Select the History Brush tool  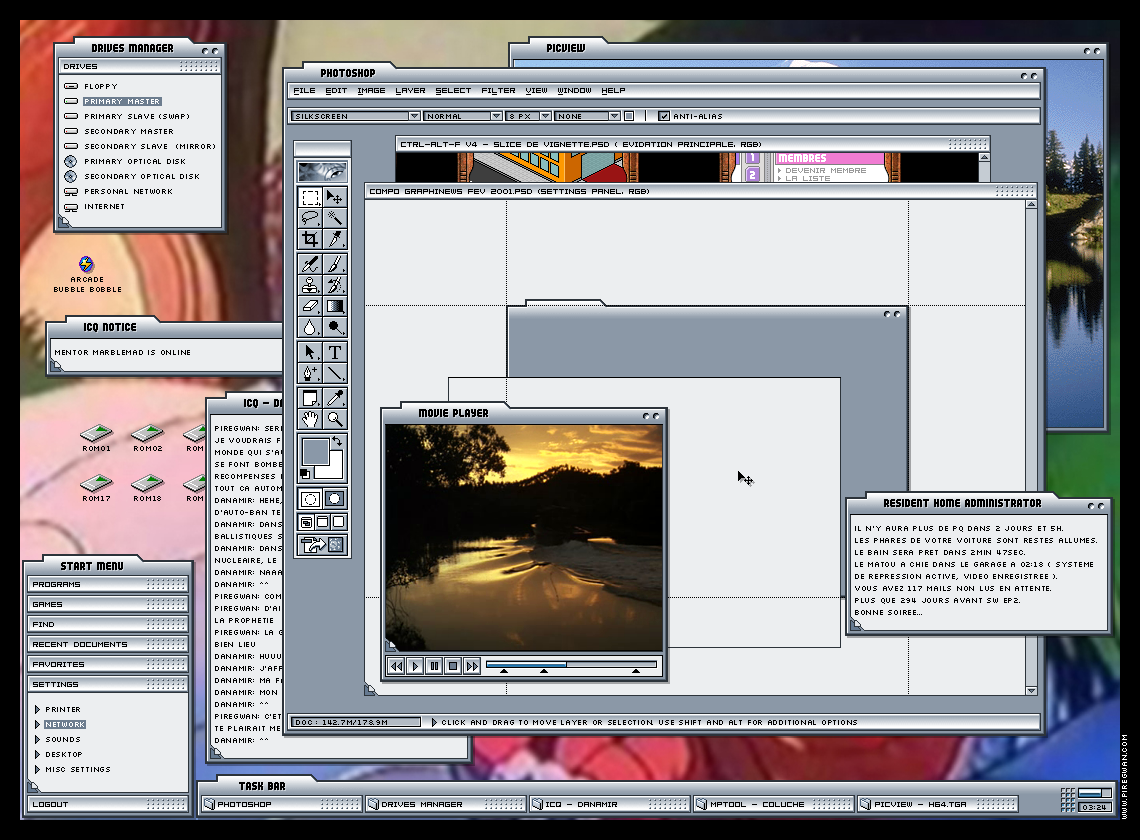[x=334, y=285]
